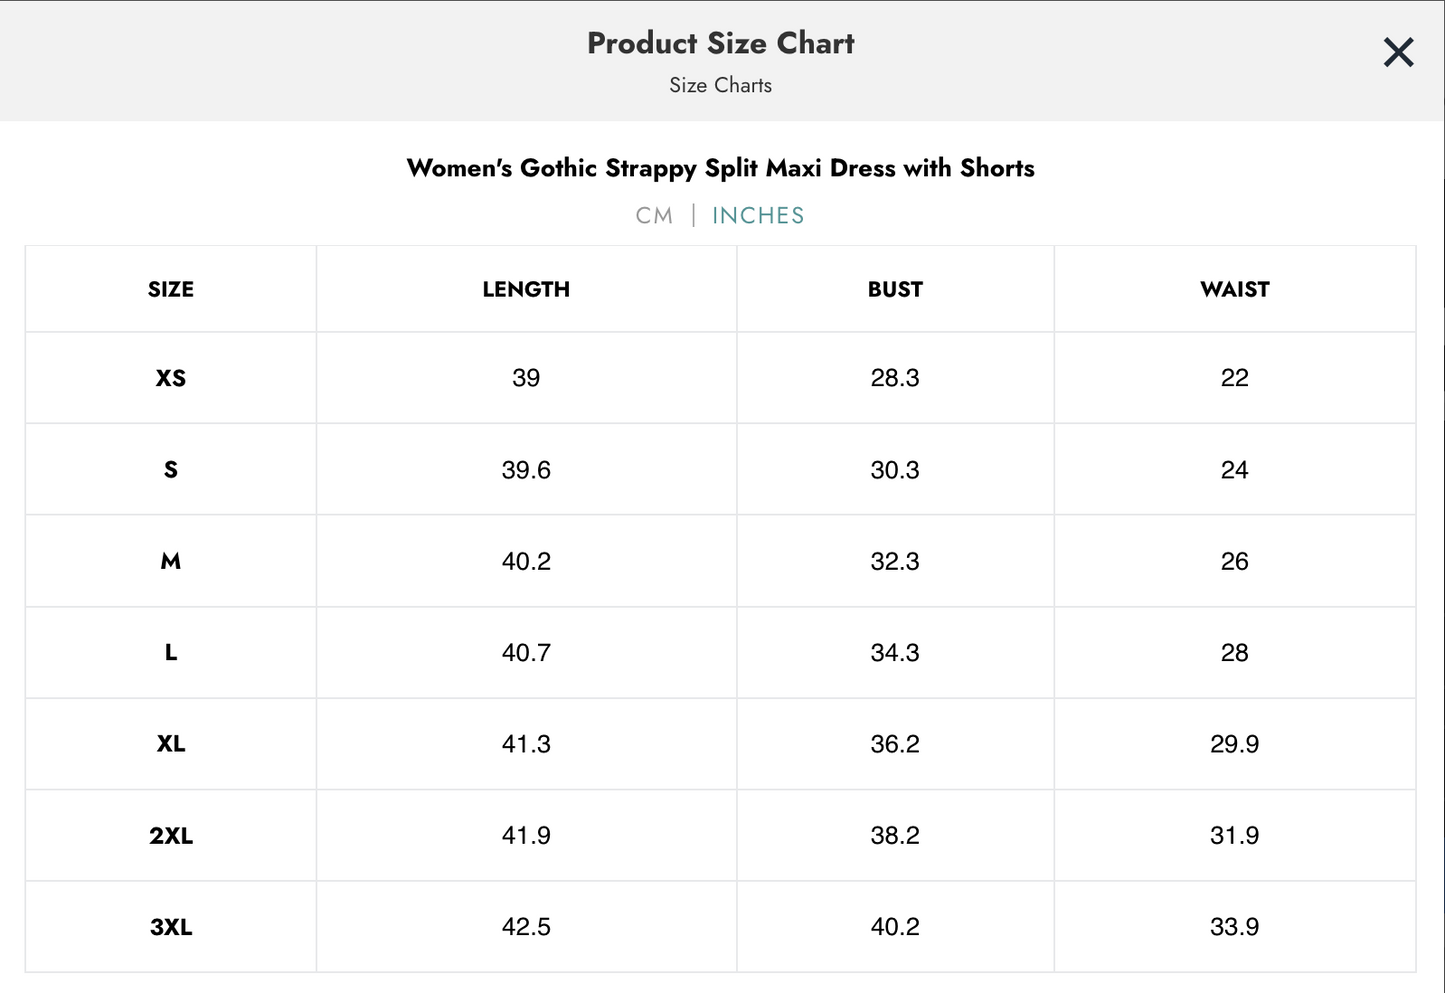The width and height of the screenshot is (1445, 993).
Task: Select the 36.2 bust value for XL
Action: pyautogui.click(x=894, y=744)
